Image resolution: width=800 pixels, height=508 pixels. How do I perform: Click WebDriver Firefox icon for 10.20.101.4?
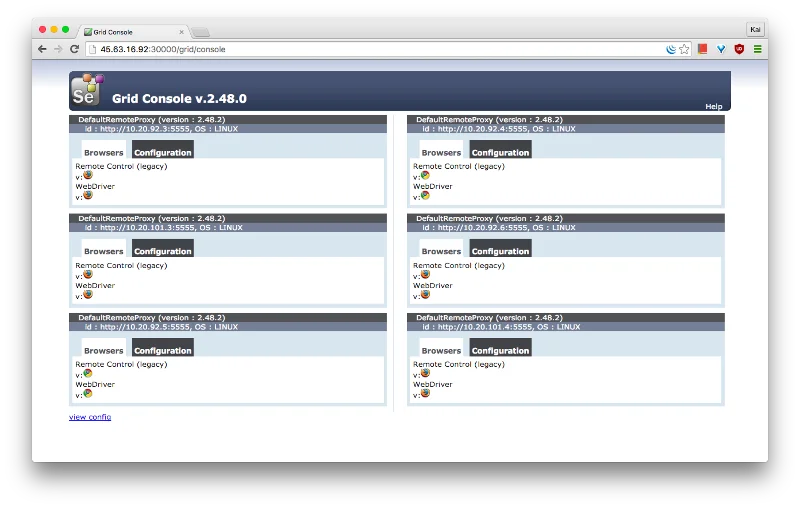425,393
